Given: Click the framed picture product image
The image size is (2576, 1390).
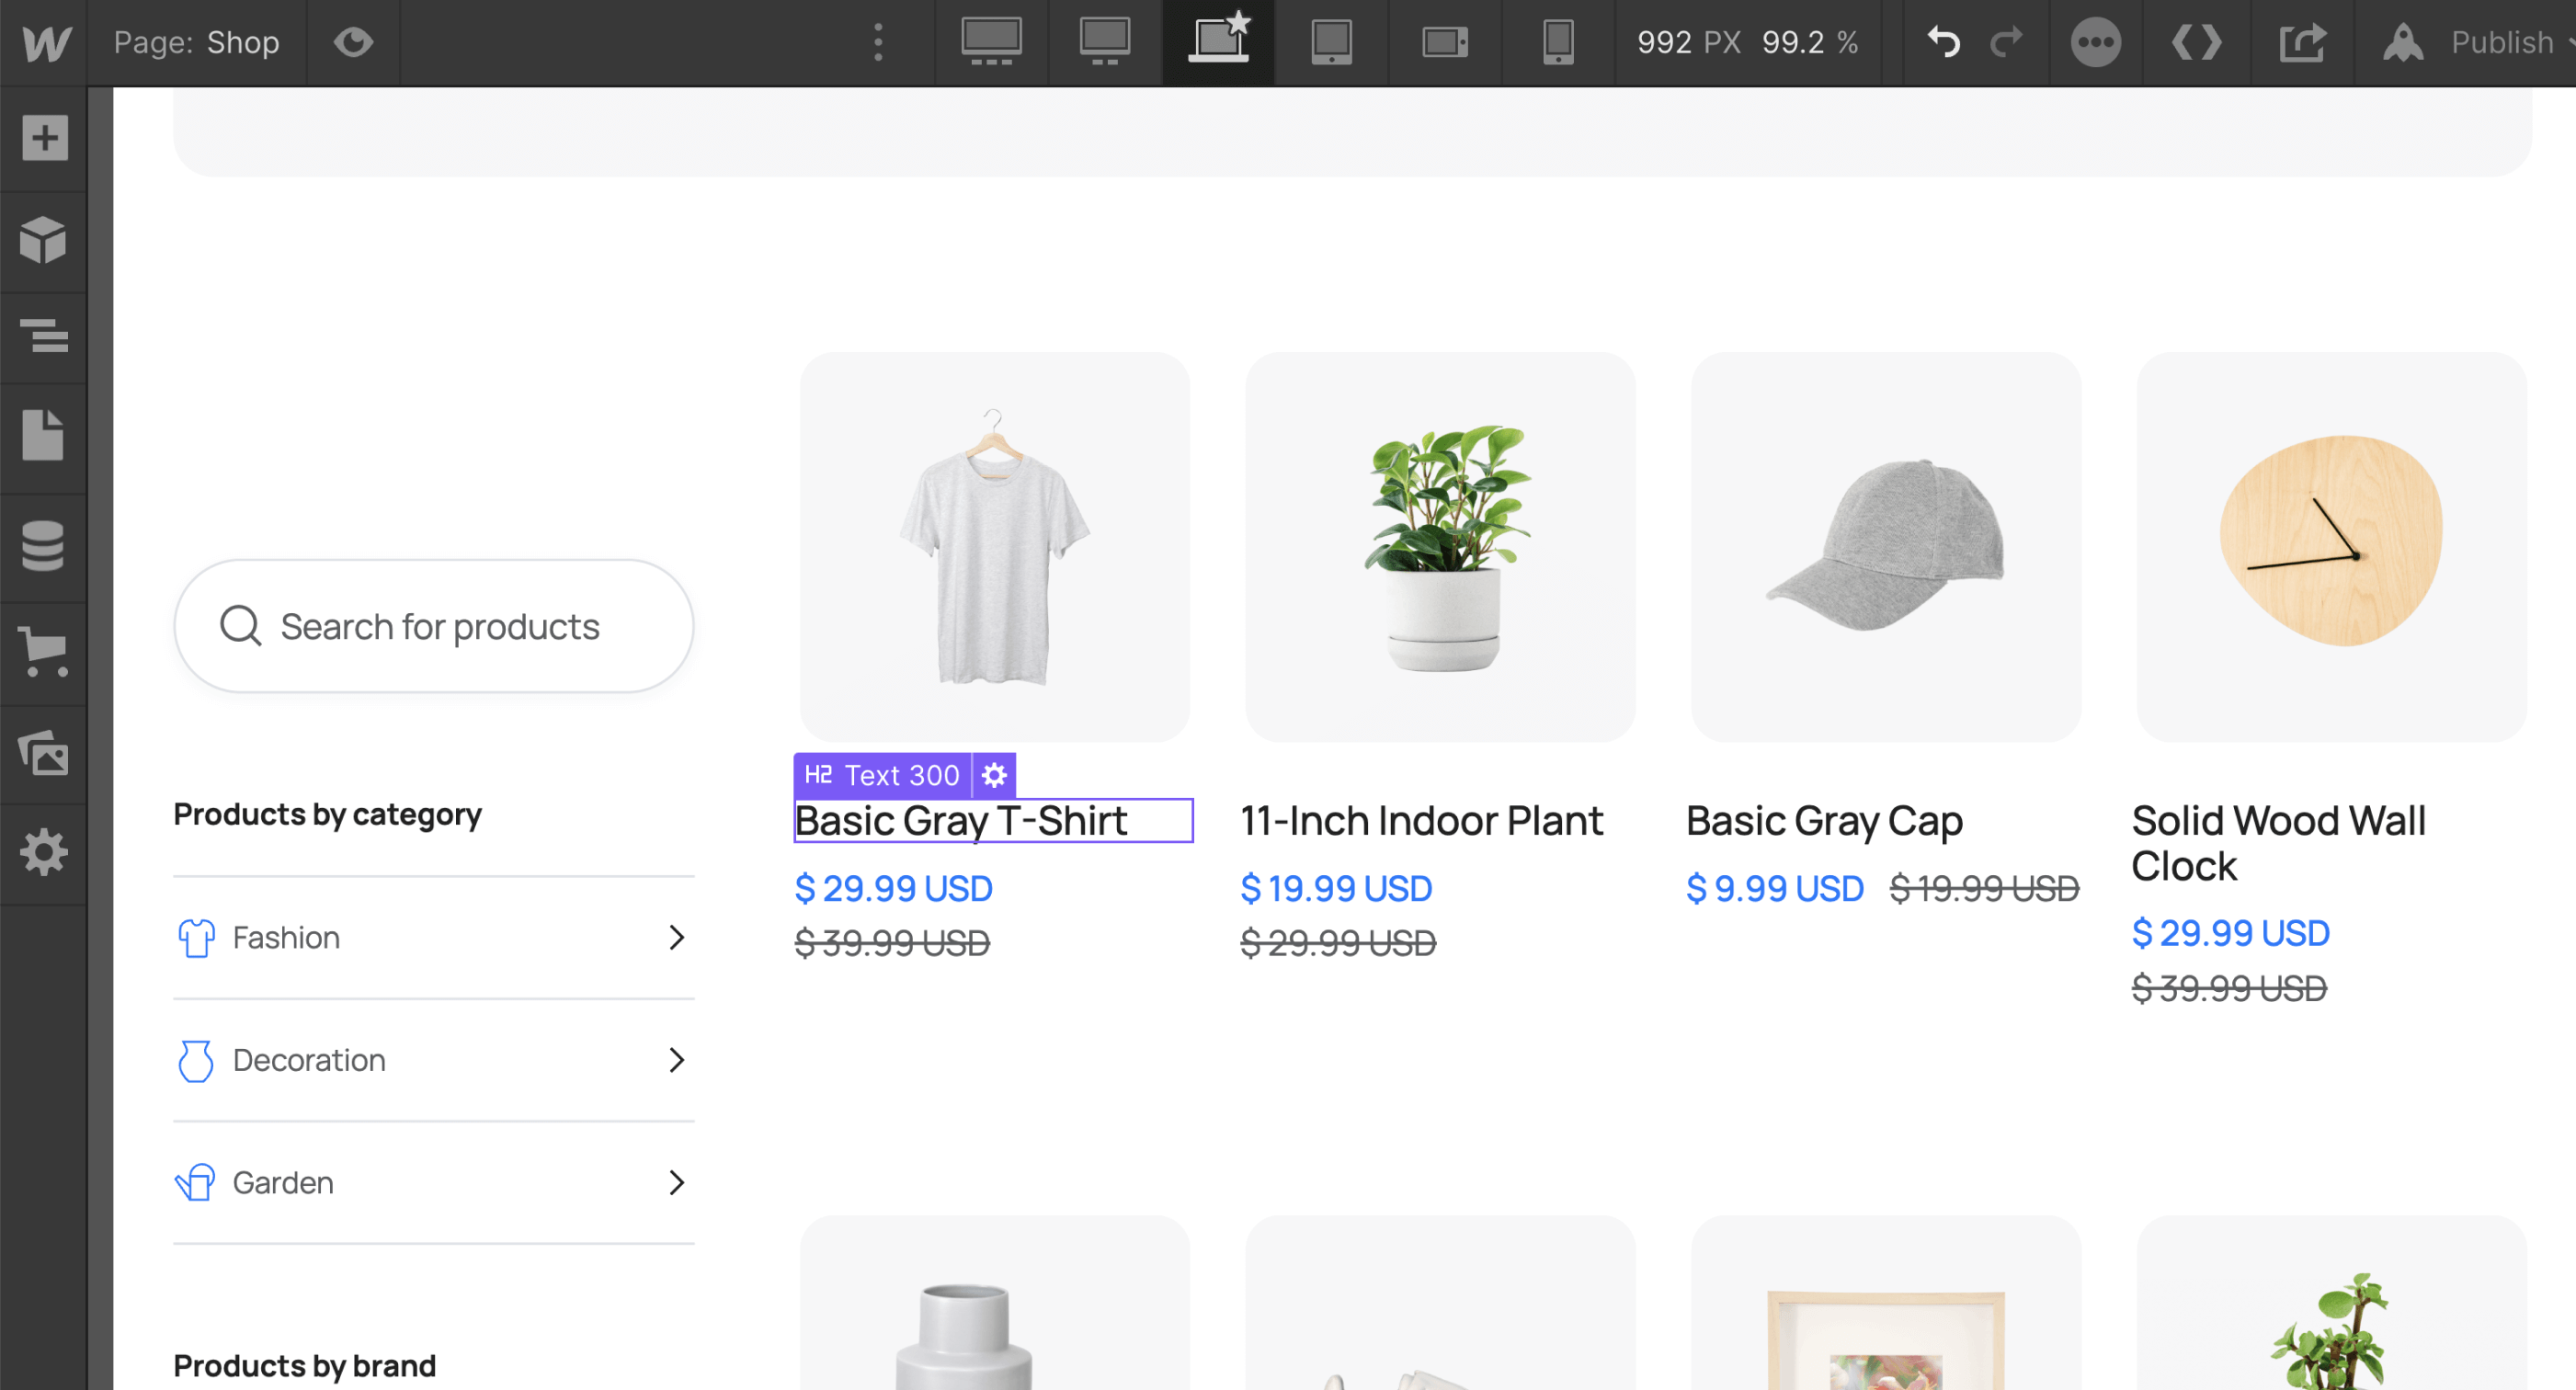Looking at the screenshot, I should coord(1886,1303).
